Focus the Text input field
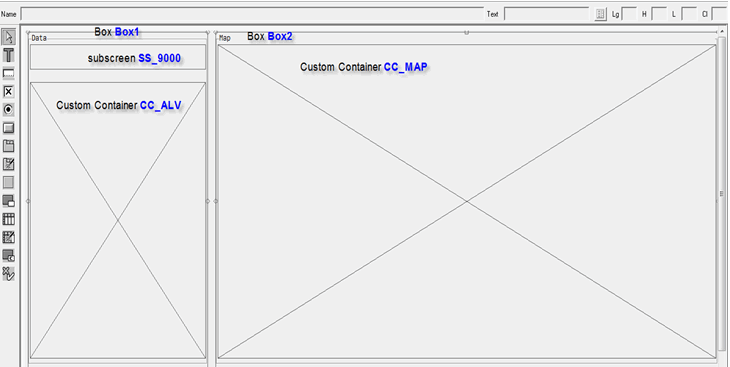730x367 pixels. (547, 14)
